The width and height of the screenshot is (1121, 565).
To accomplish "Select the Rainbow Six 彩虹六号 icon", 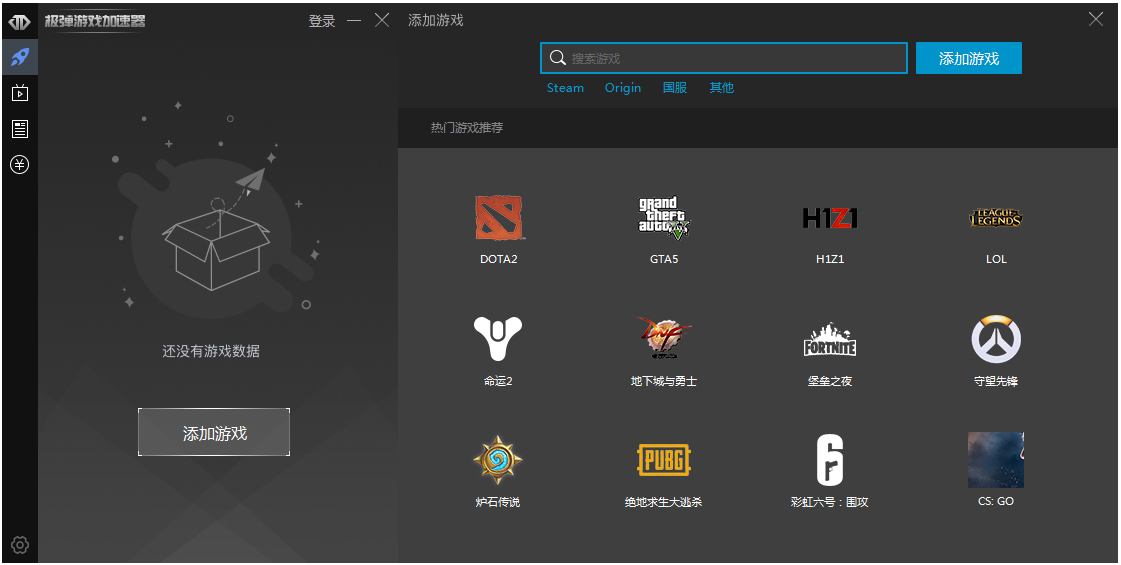I will click(x=830, y=460).
